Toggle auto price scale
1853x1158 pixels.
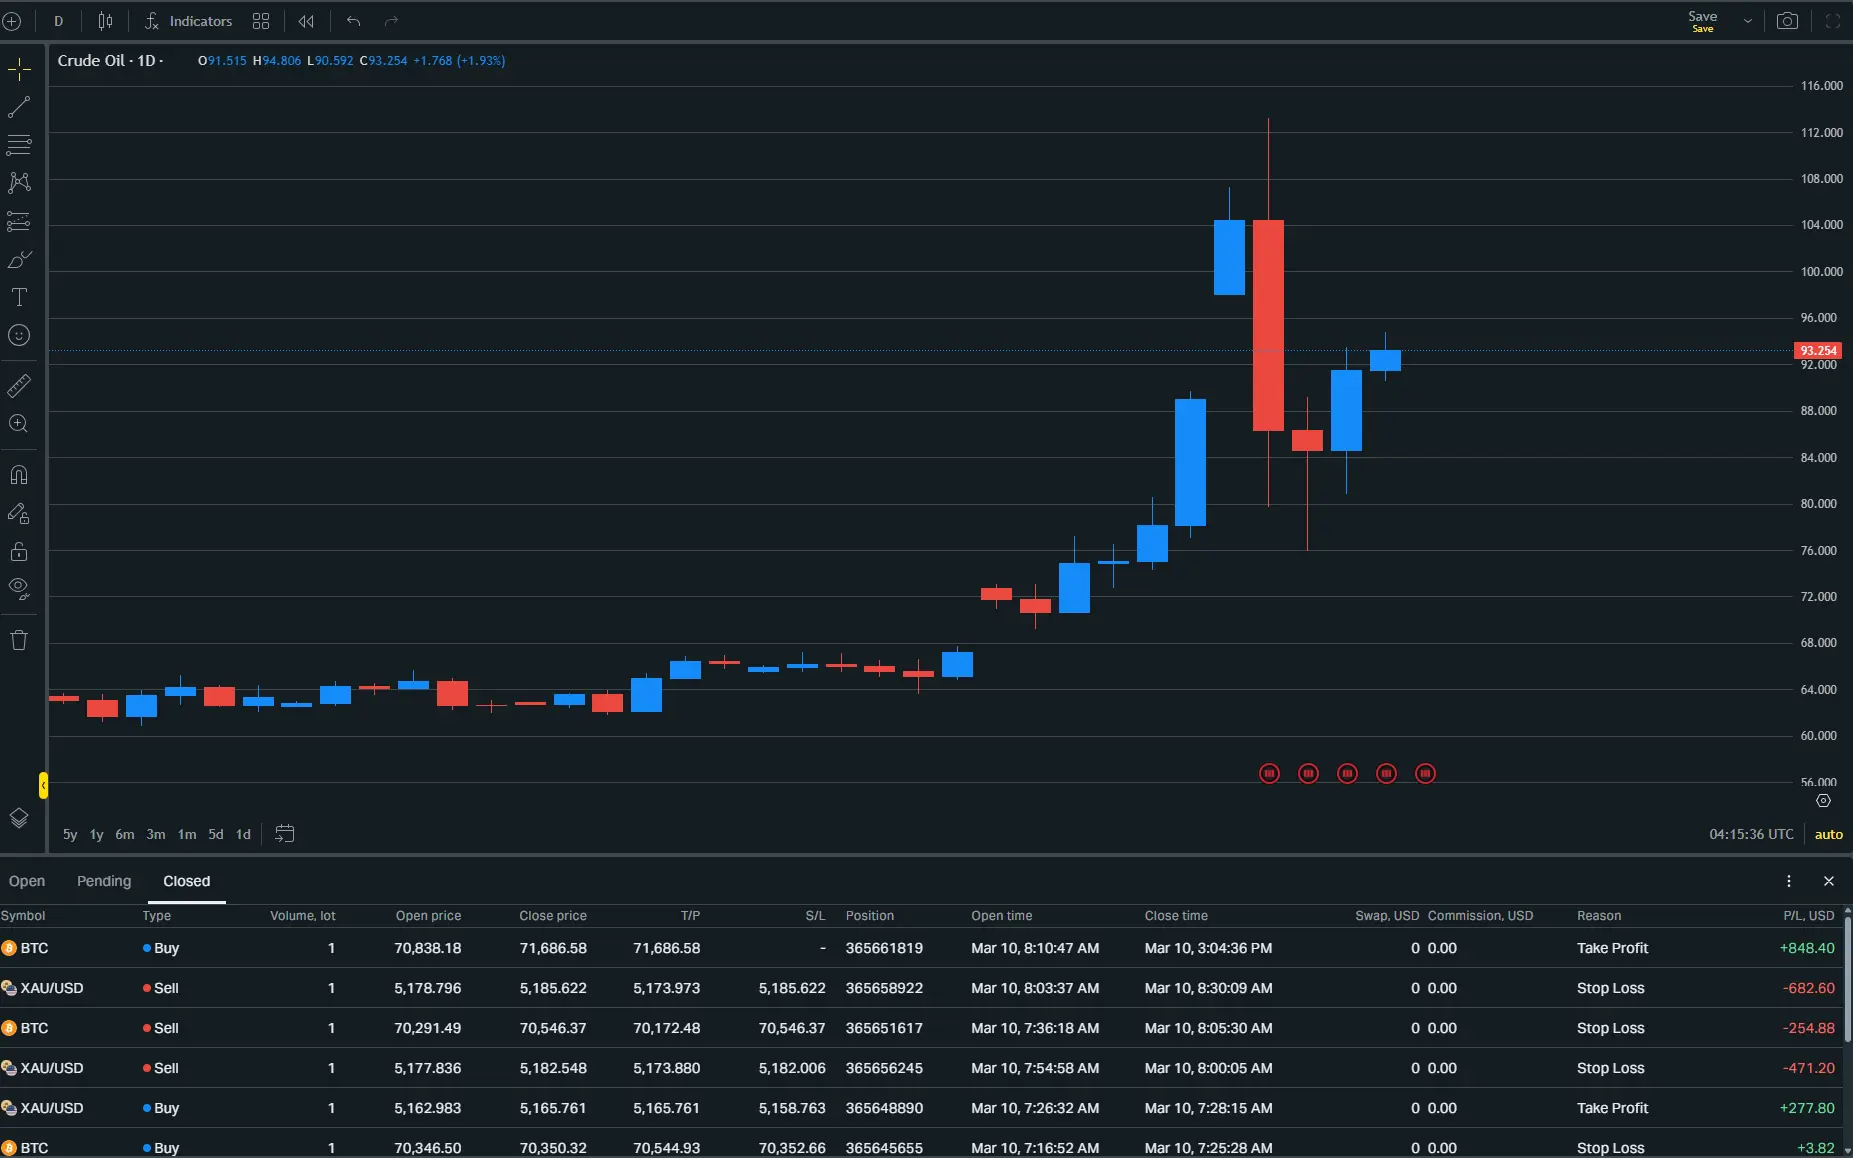1828,834
